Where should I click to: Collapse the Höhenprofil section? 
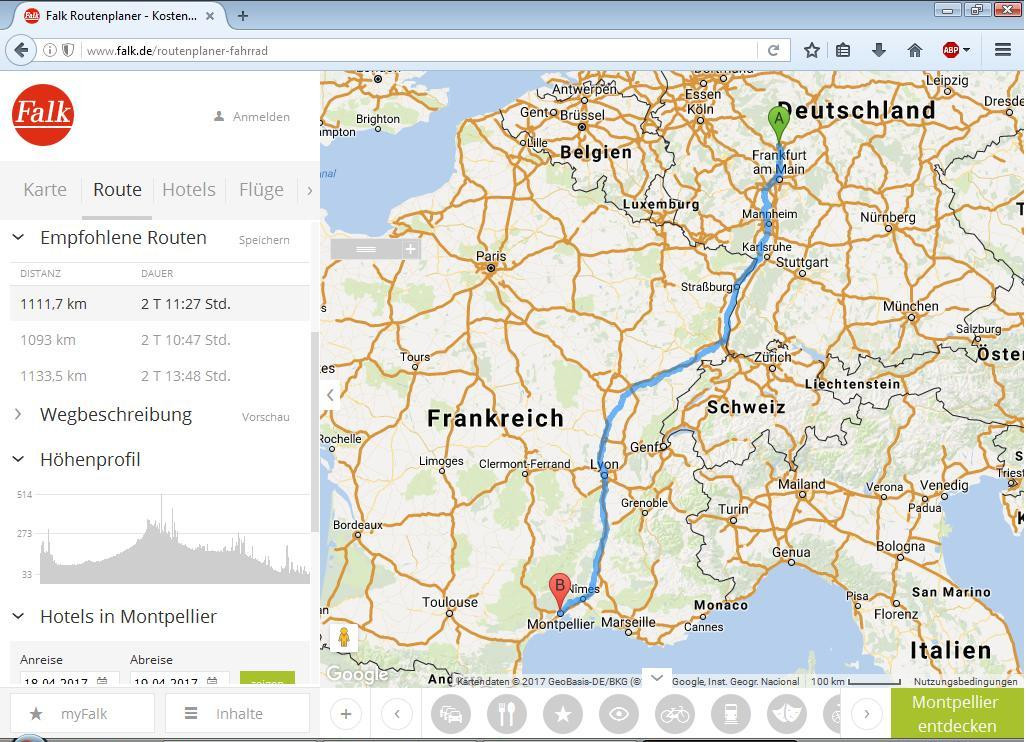pyautogui.click(x=18, y=459)
